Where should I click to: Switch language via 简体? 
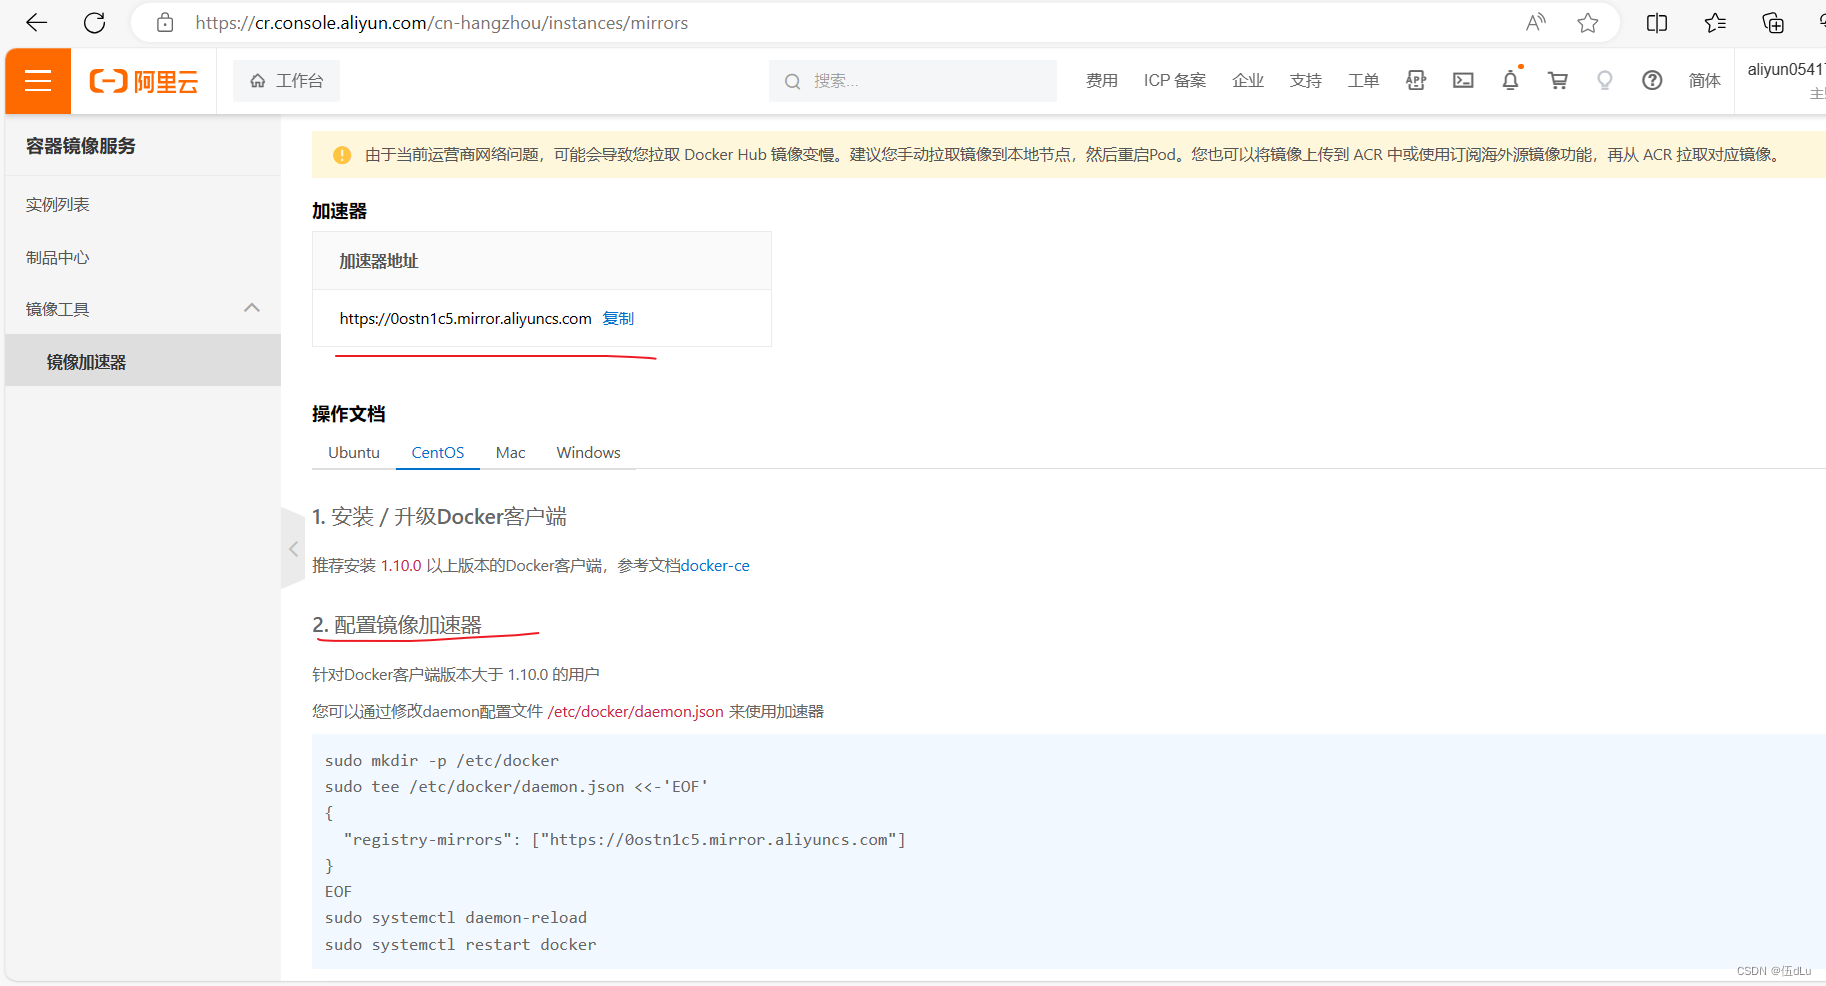point(1705,81)
